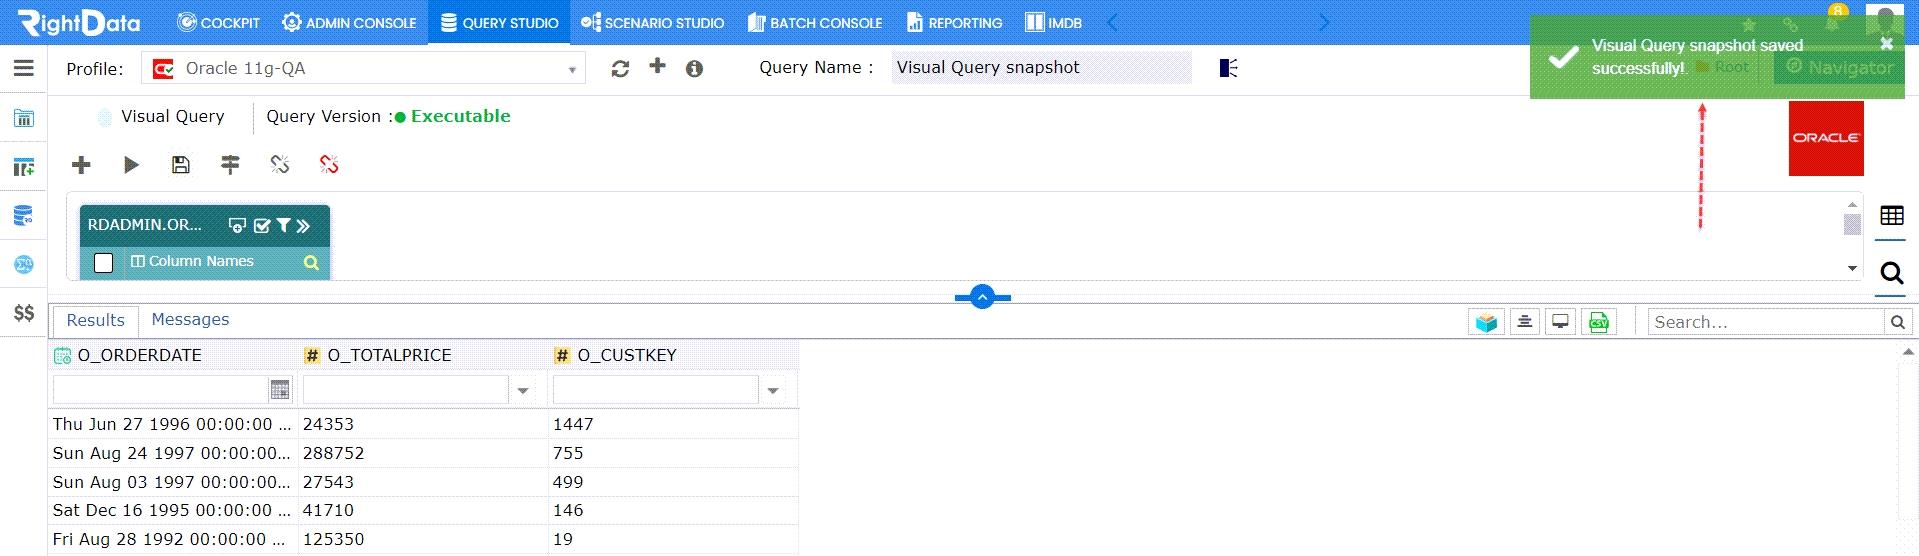Open the filter icon on RDADMIN table card

point(283,225)
